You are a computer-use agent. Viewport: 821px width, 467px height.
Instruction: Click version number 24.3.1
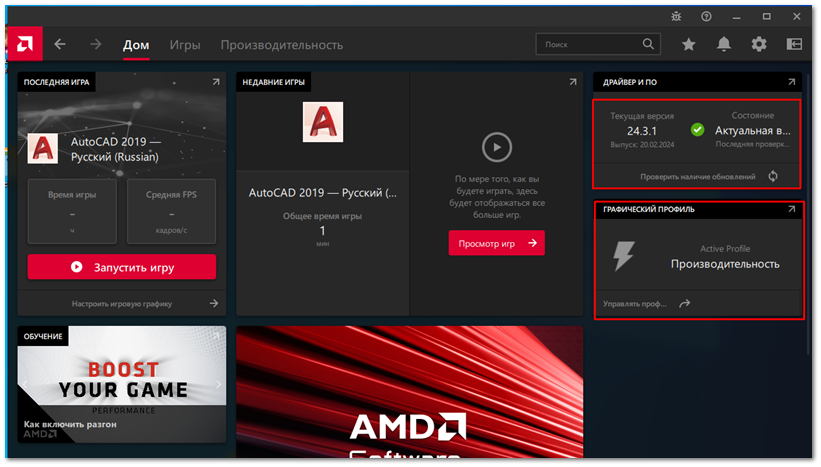642,131
